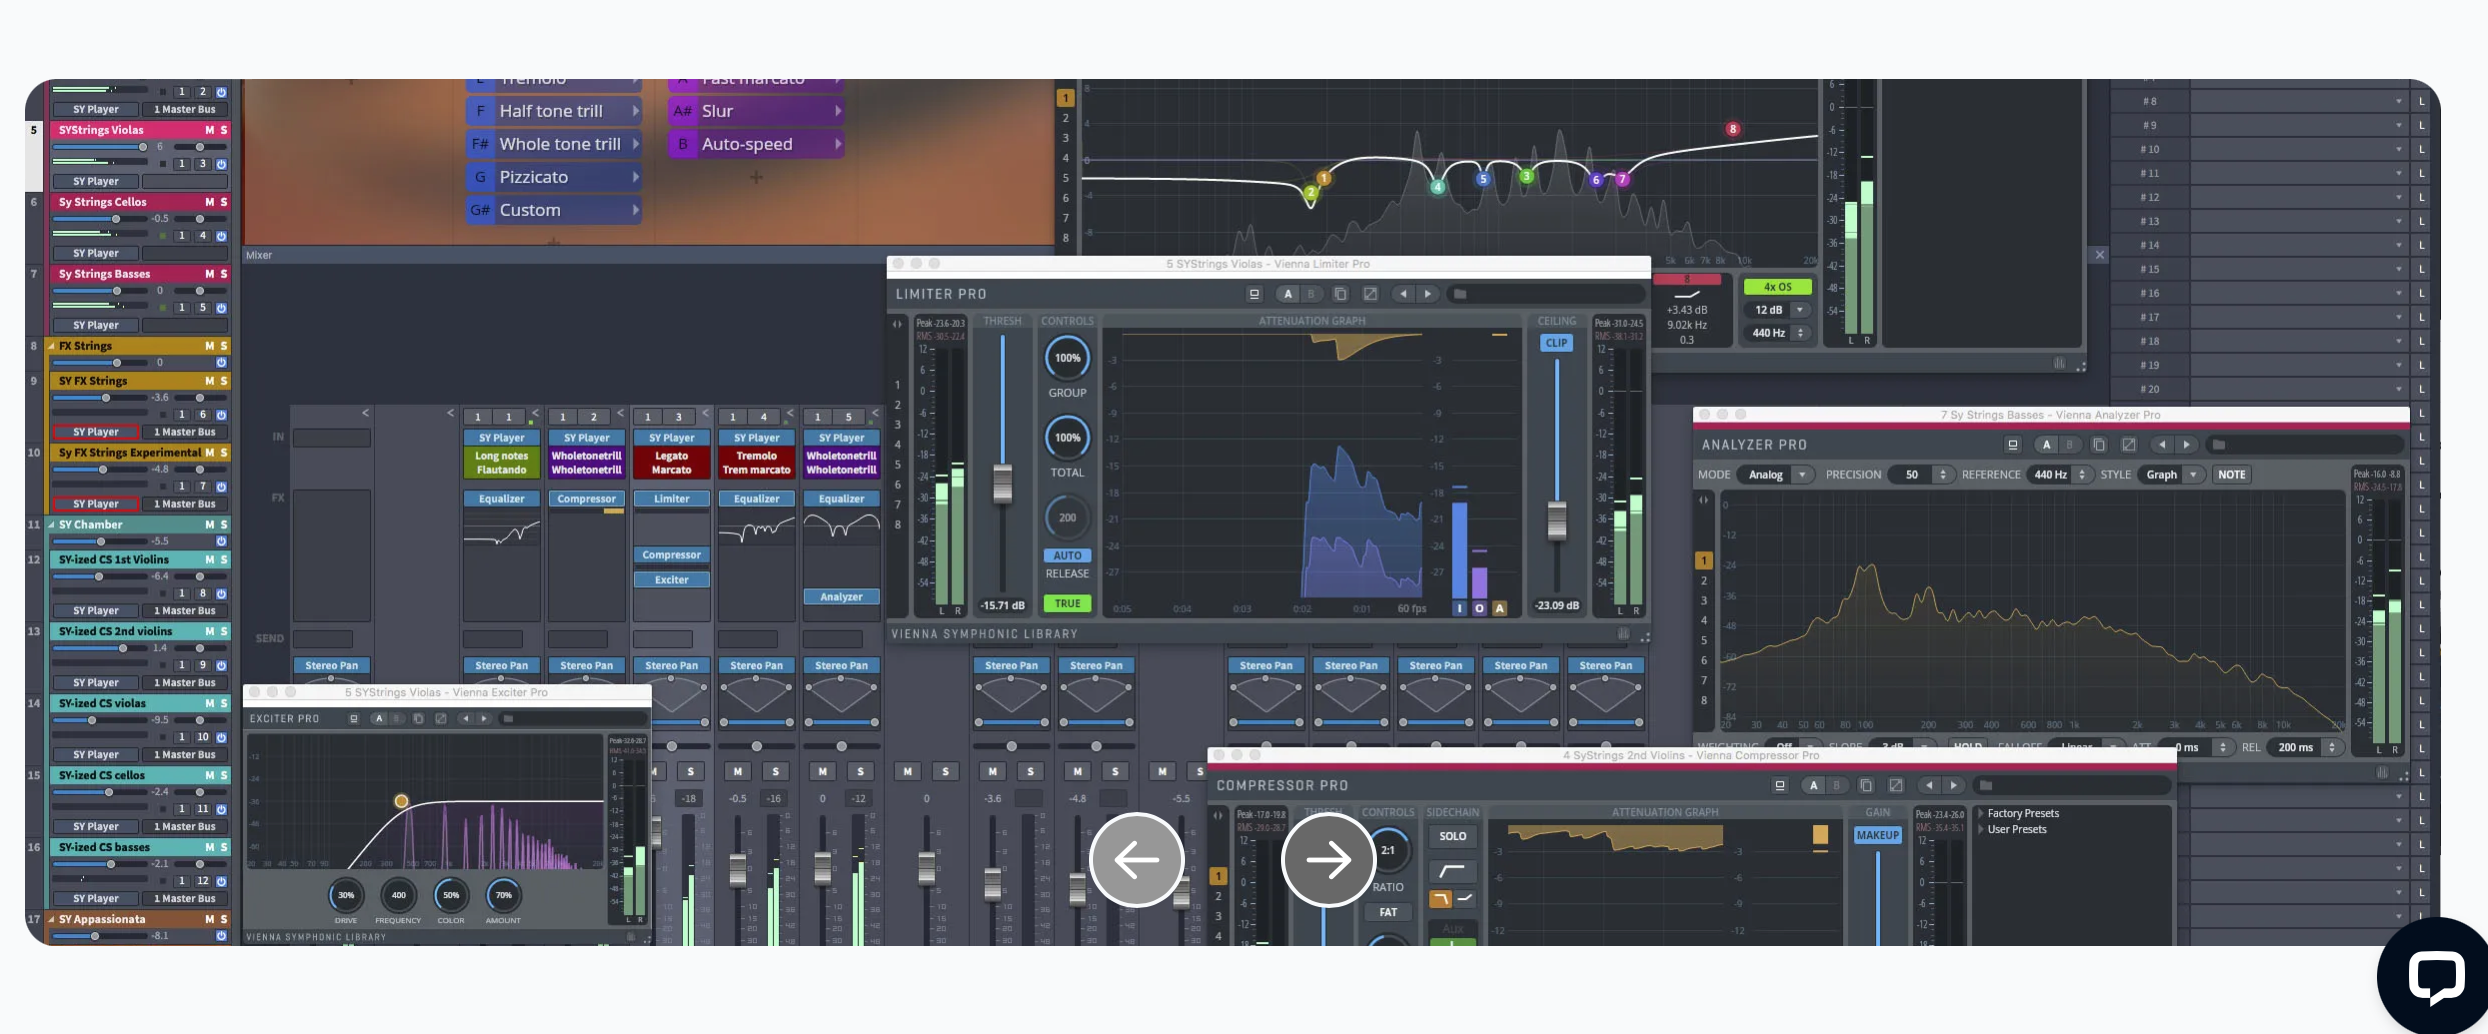Click SOLO sidechain button in Compressor Pro
Screen dimensions: 2488x1034
(1452, 836)
